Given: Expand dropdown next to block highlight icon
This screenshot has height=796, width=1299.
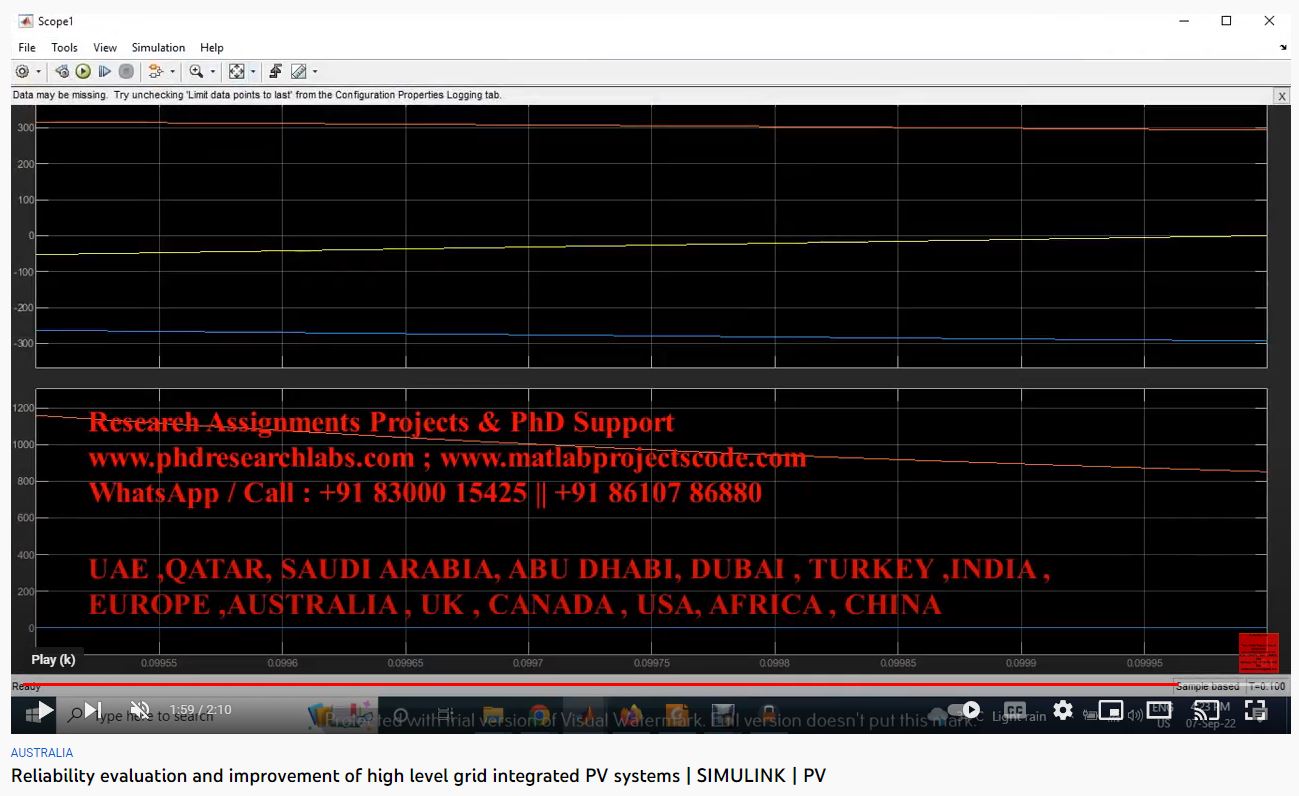Looking at the screenshot, I should pyautogui.click(x=172, y=72).
